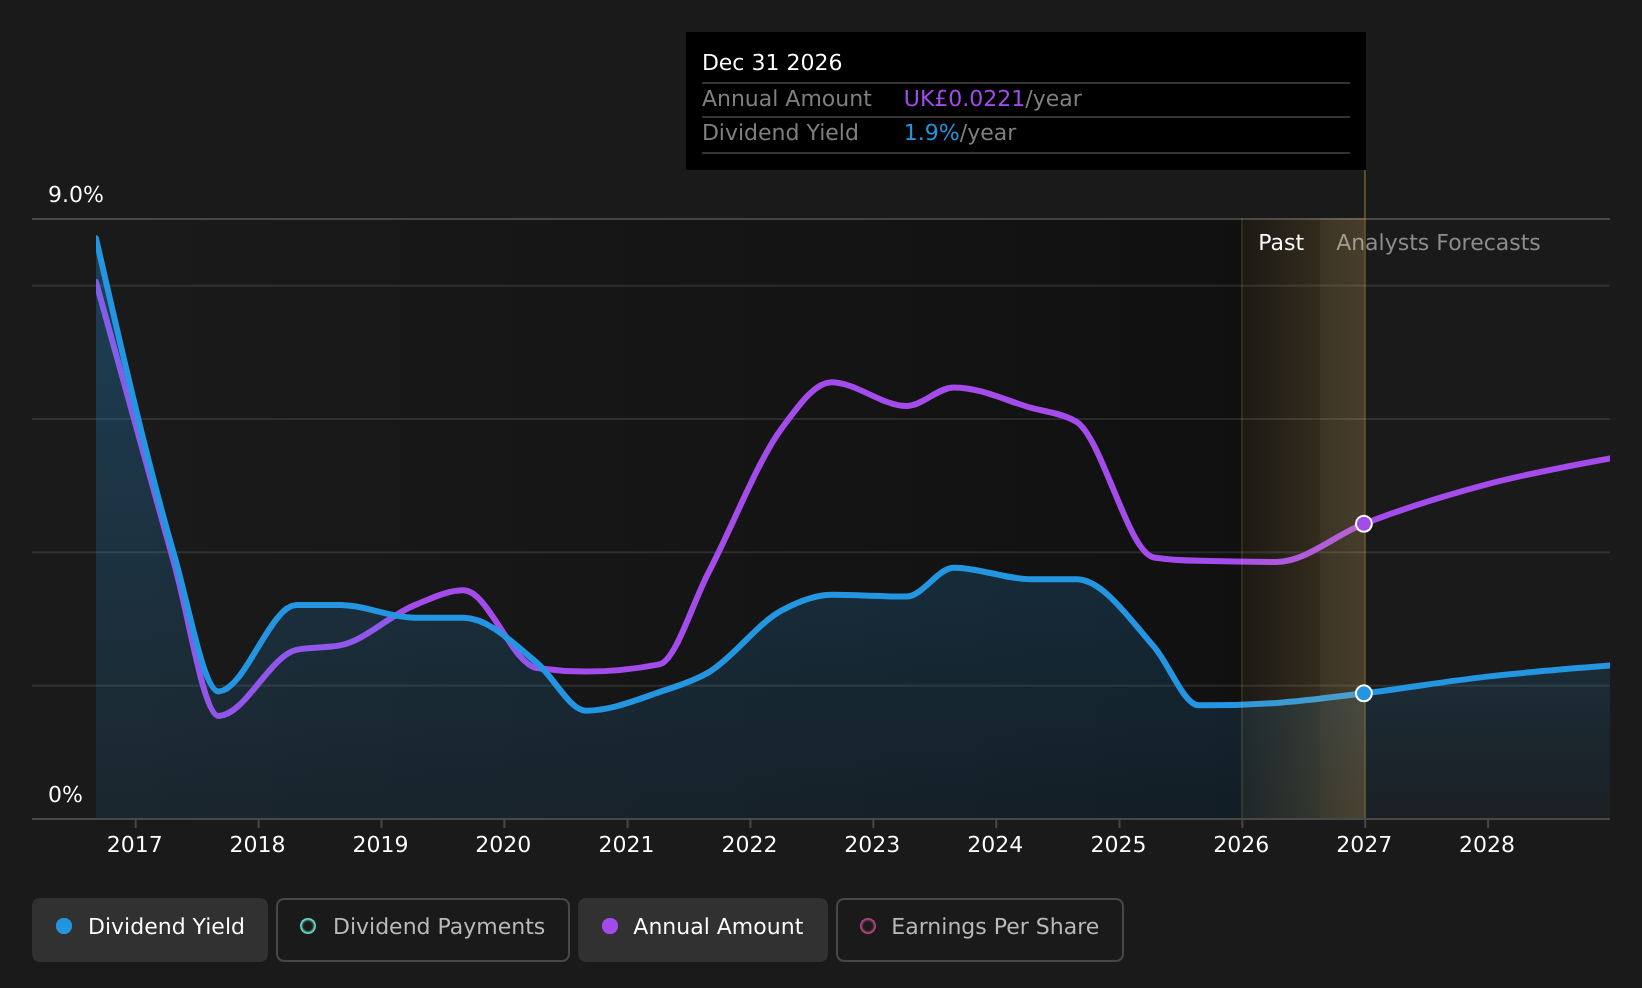Click the 2017 x-axis year label
The width and height of the screenshot is (1642, 988).
(135, 845)
